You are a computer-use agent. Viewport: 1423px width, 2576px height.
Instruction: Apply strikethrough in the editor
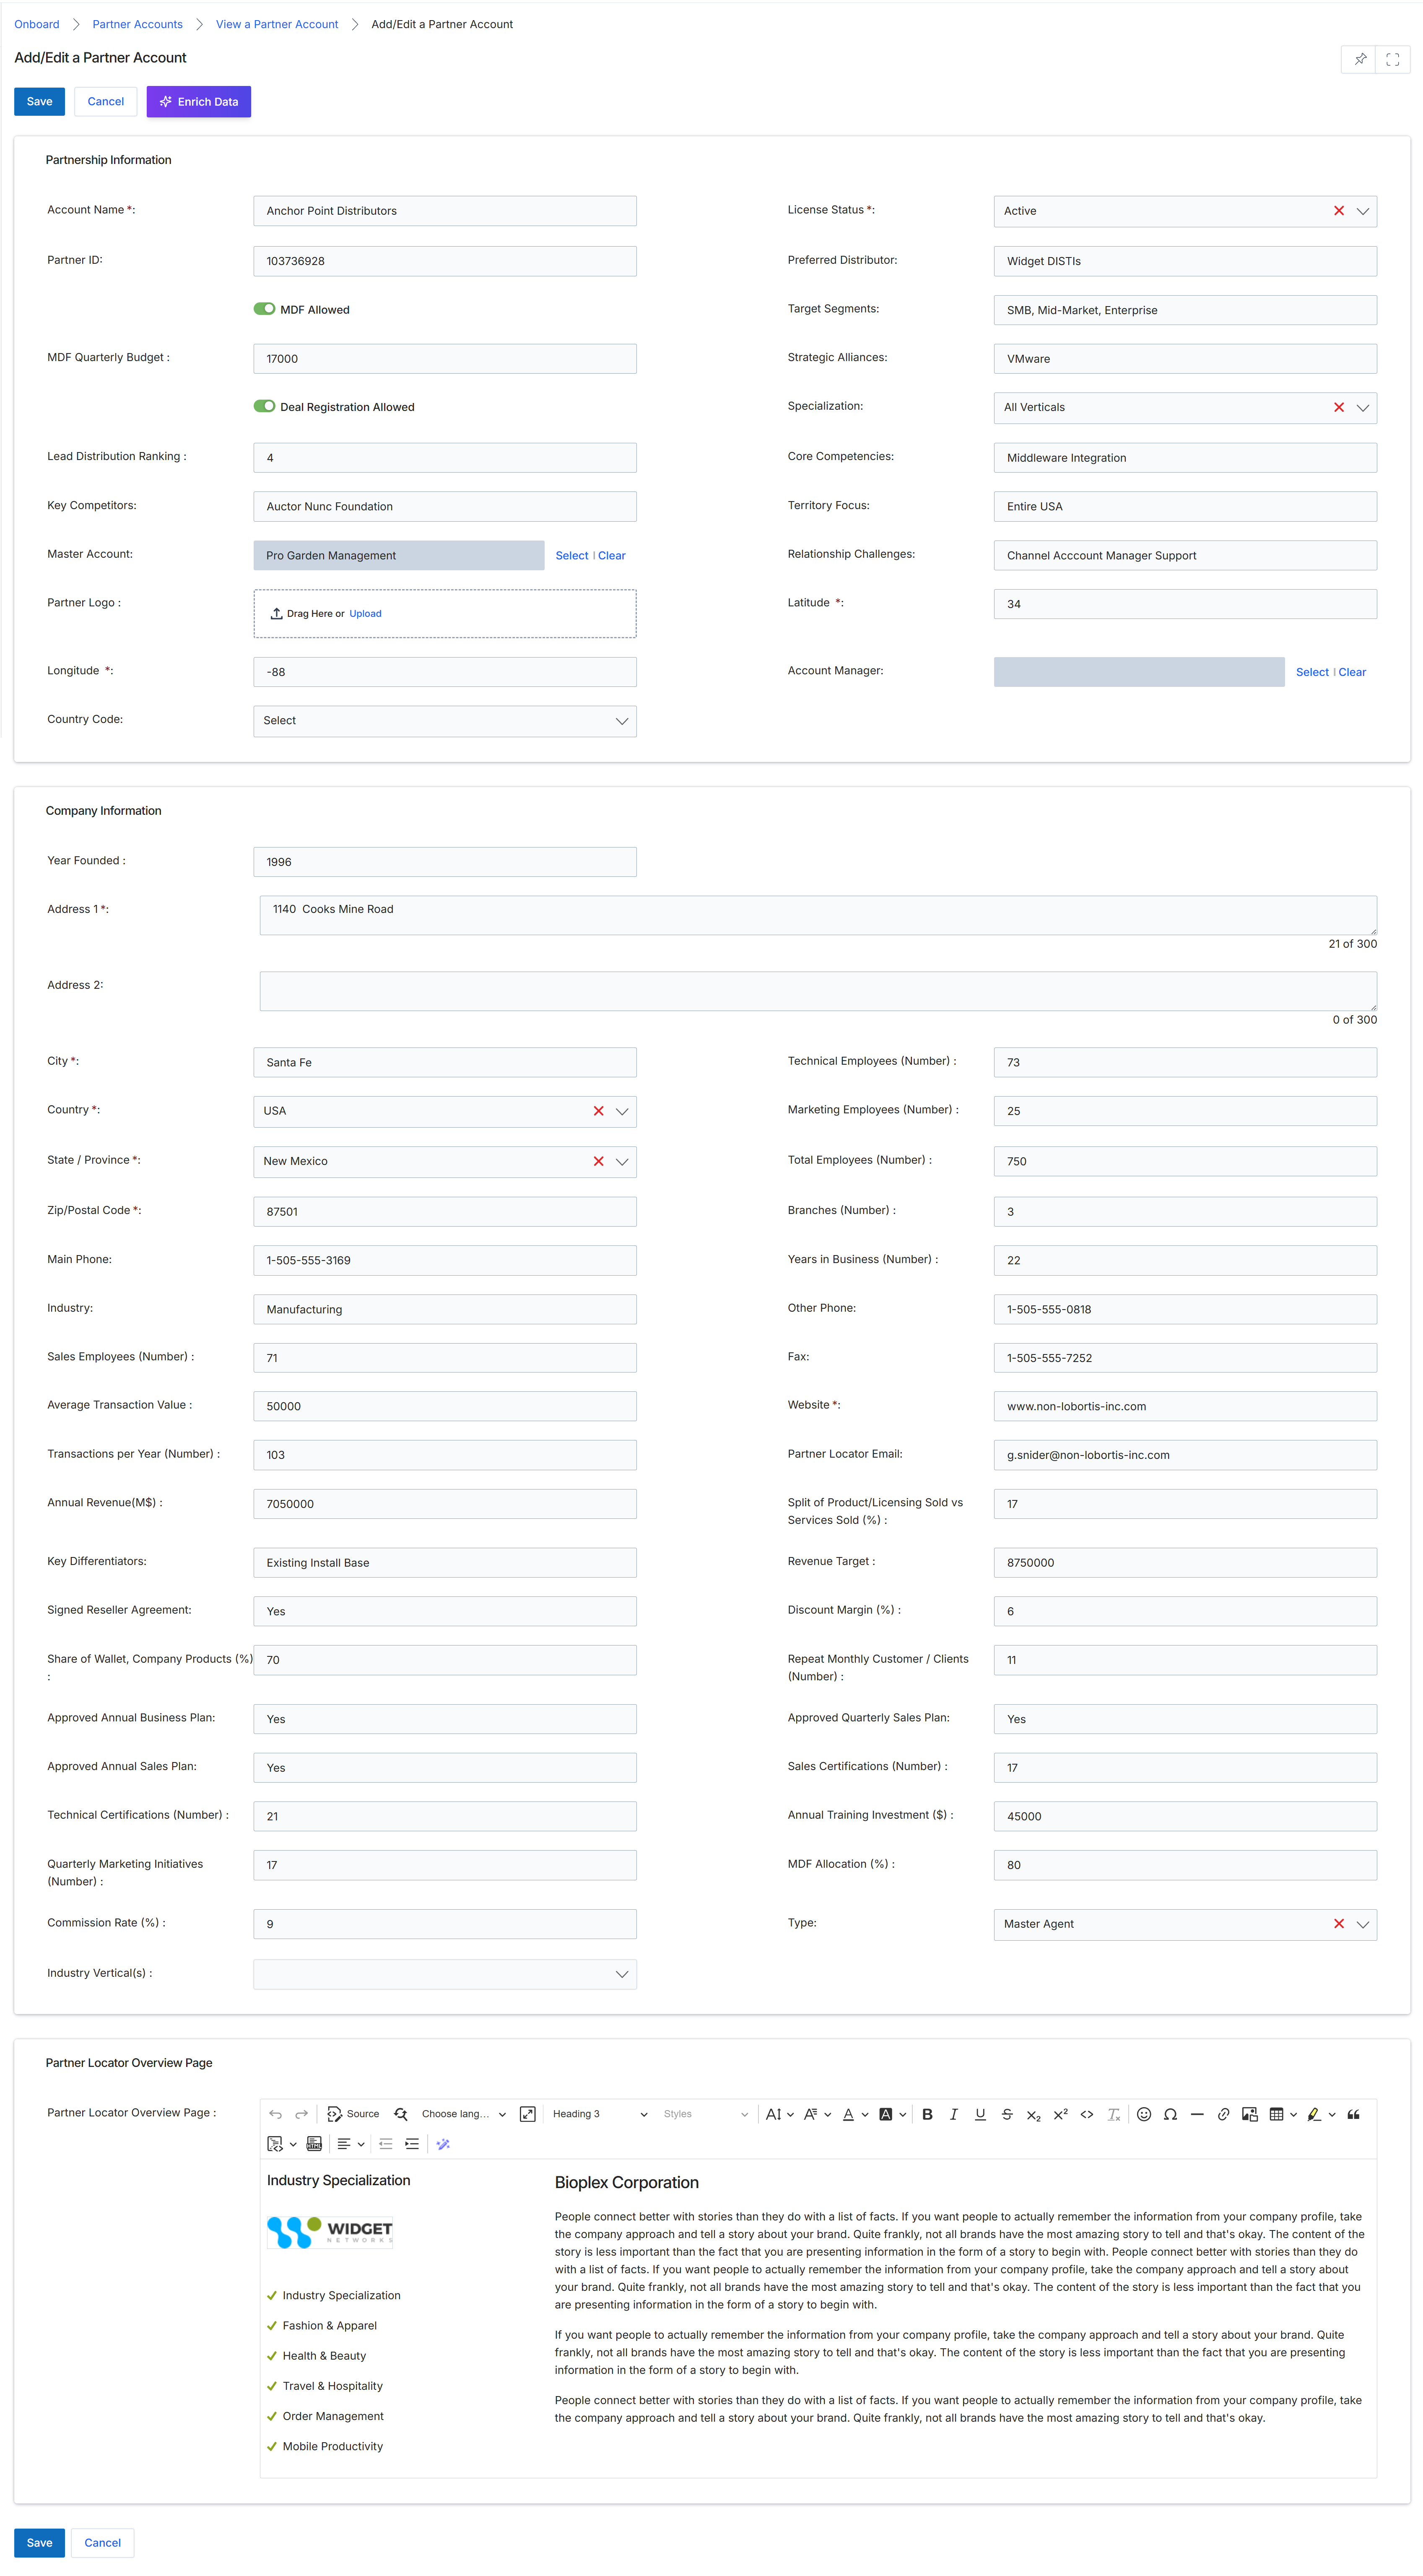pos(1007,2114)
